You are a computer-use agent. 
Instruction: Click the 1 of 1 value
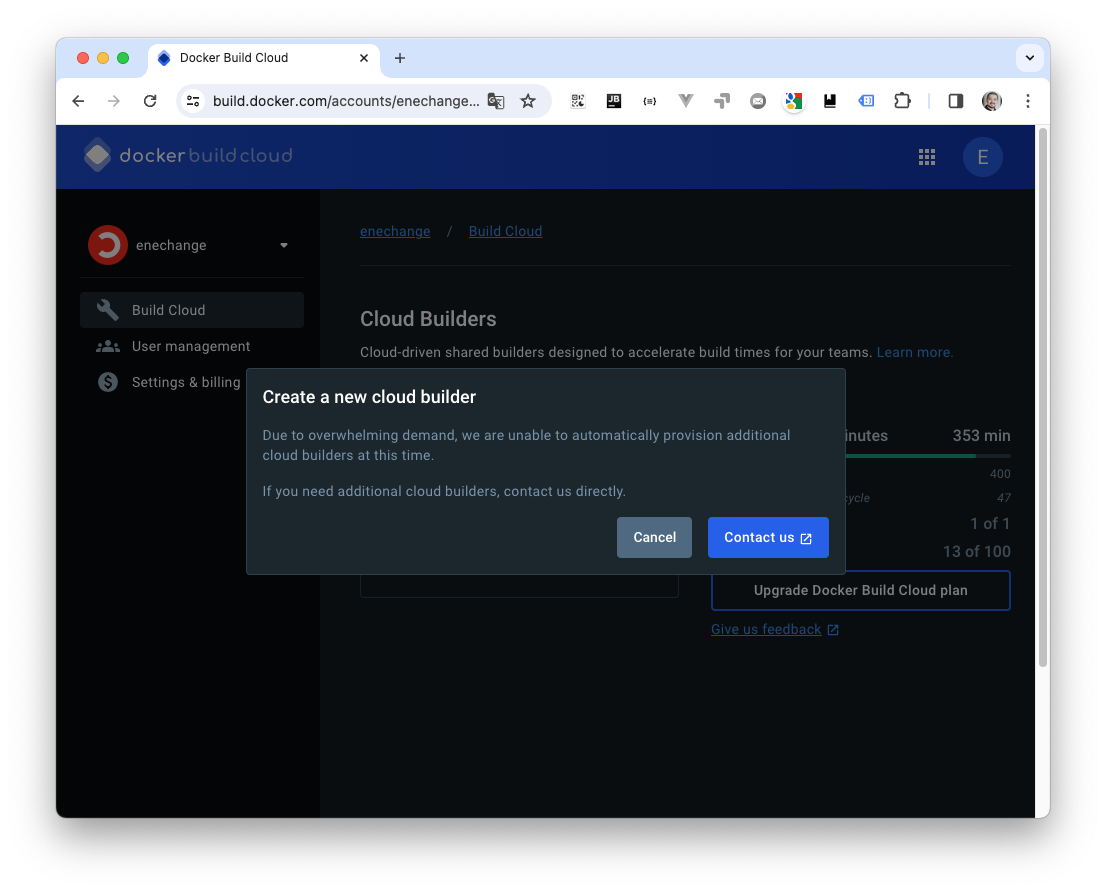[990, 523]
